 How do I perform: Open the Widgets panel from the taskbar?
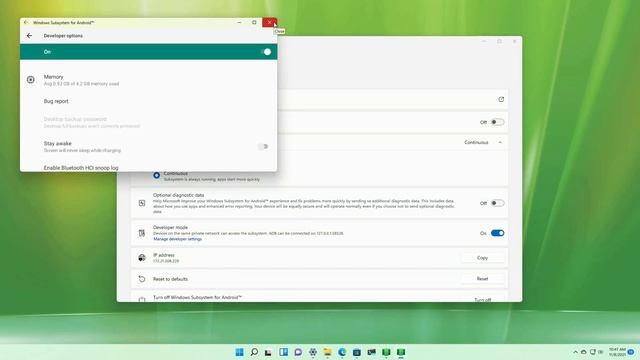pos(283,352)
